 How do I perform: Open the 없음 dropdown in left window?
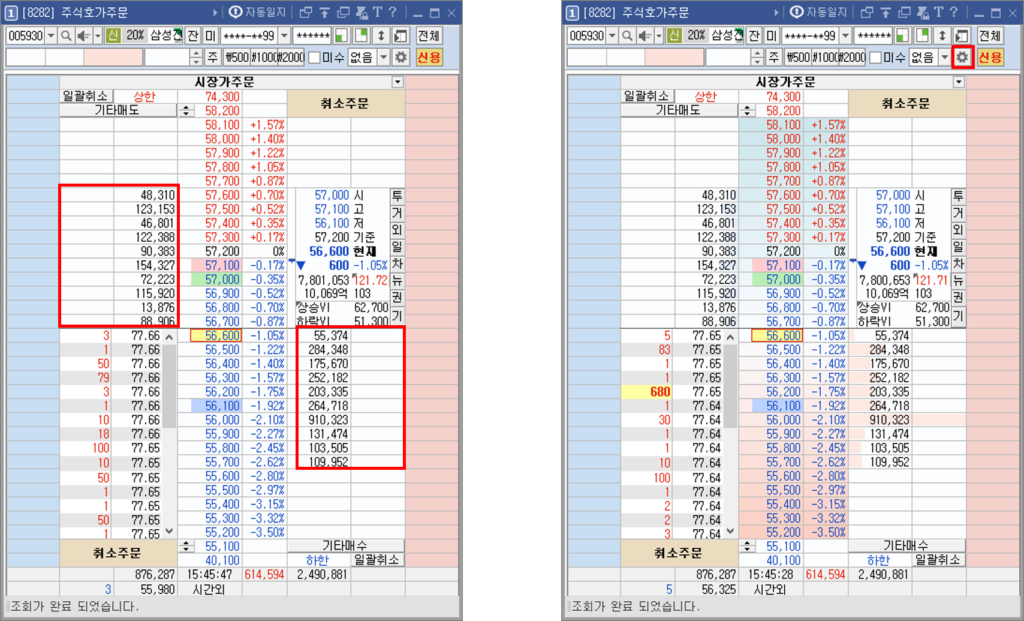383,57
